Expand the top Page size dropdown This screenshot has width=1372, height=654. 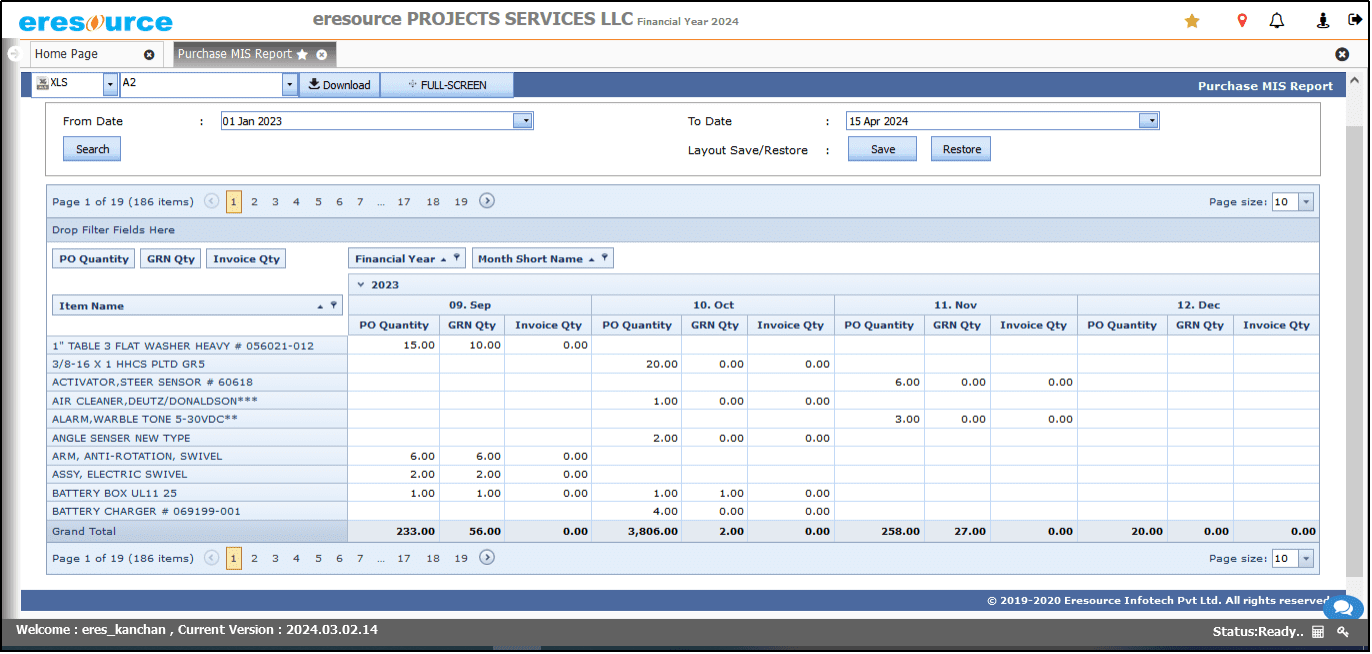click(x=1305, y=202)
